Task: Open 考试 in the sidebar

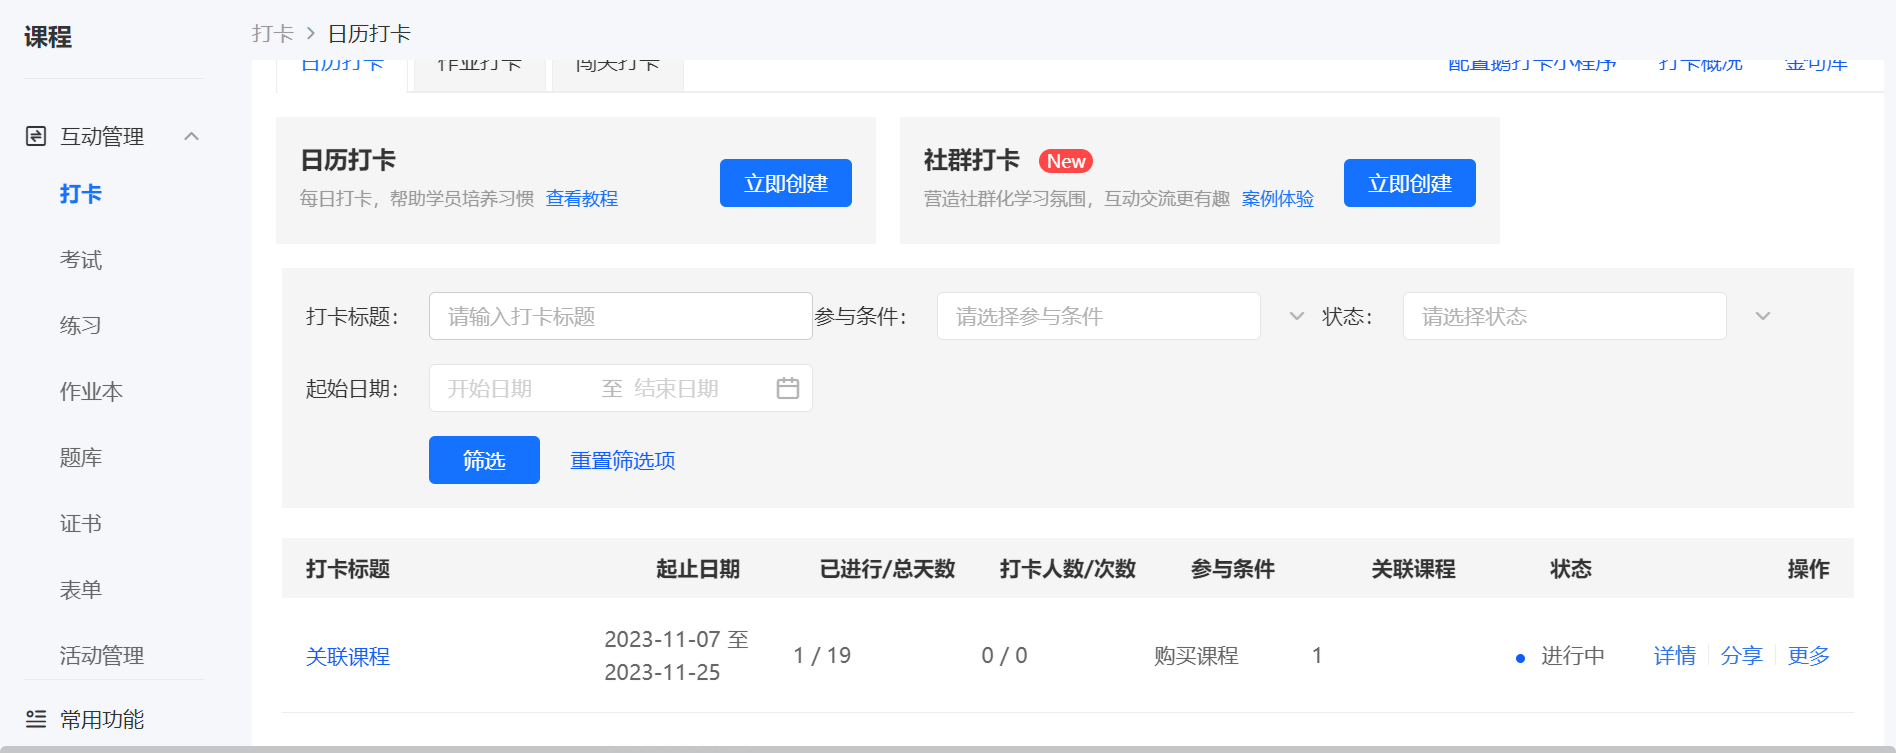Action: 81,260
